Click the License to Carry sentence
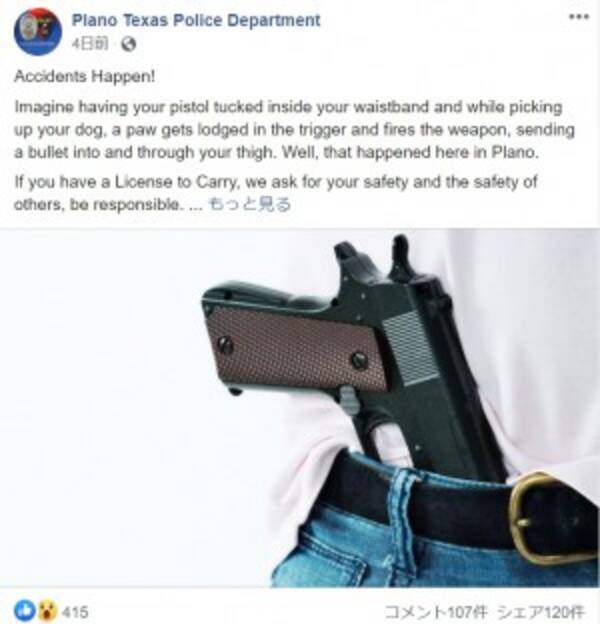Viewport: 600px width, 624px height. pyautogui.click(x=275, y=193)
